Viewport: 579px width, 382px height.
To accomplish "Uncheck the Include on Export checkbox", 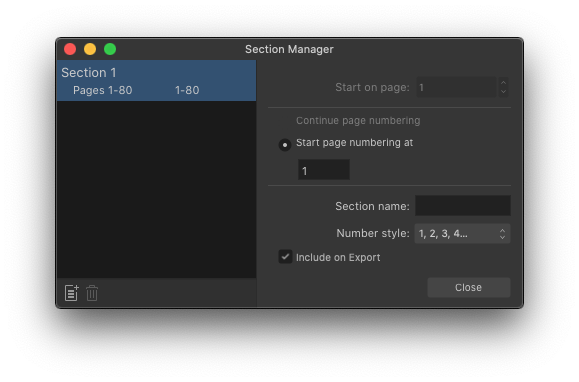I will point(285,257).
